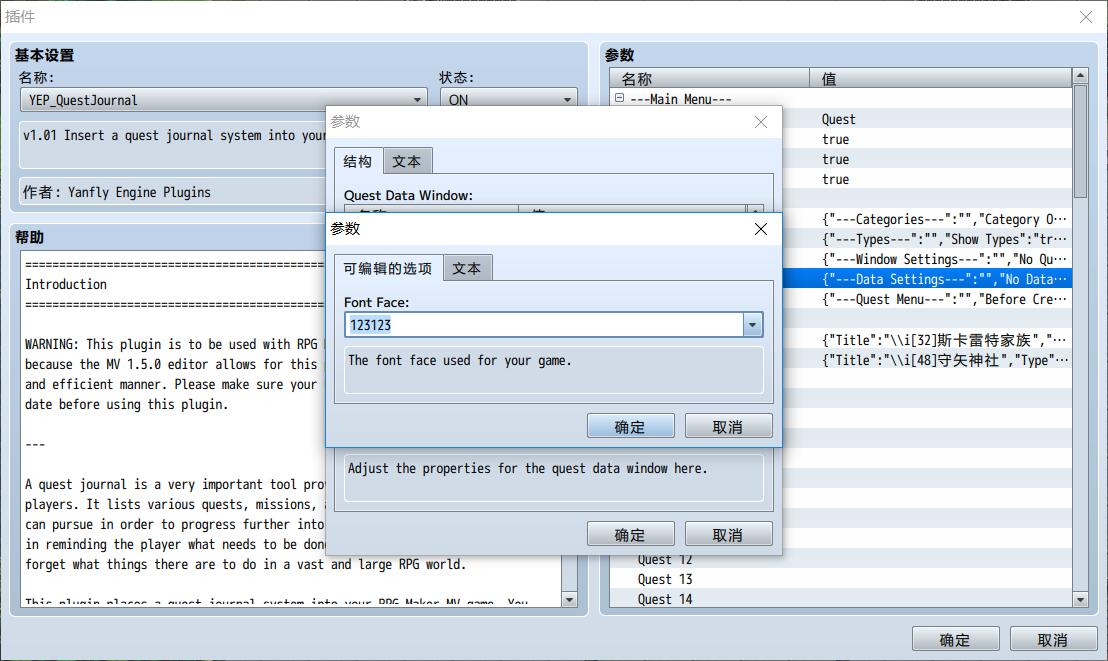Close the Quest Data Window dialog

point(761,122)
